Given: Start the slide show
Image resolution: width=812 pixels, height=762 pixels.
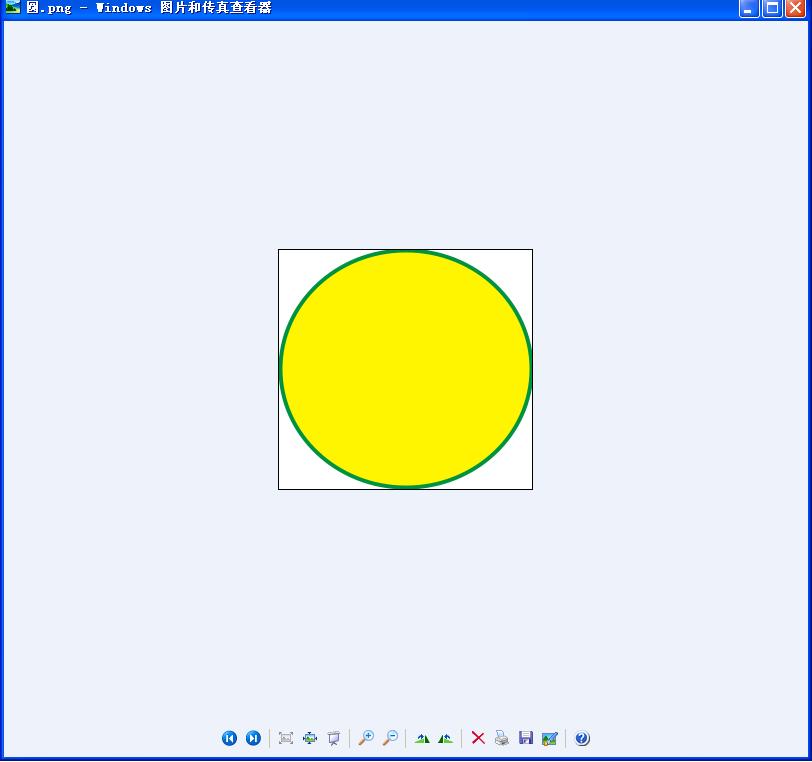Looking at the screenshot, I should (334, 738).
